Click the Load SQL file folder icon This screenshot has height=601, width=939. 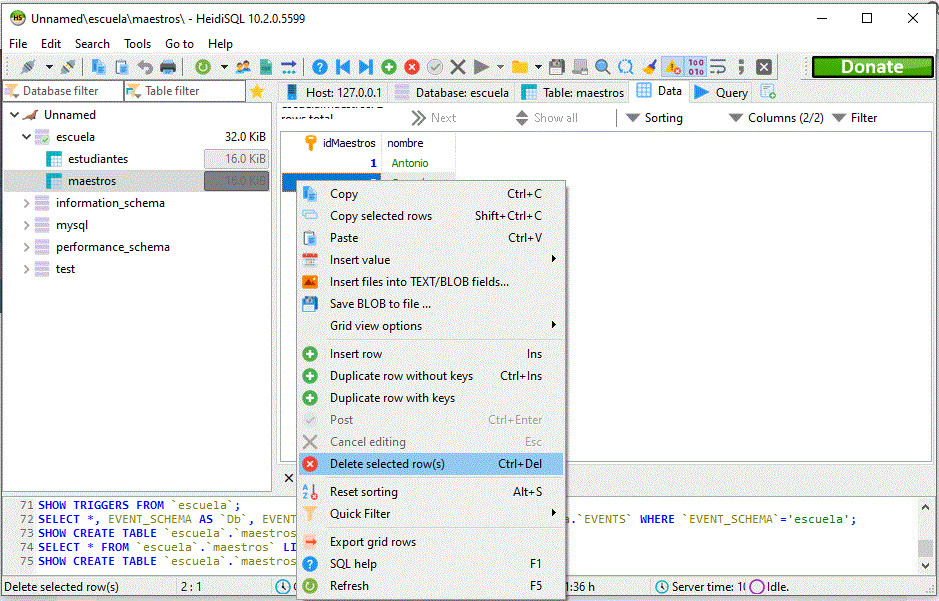pos(519,67)
